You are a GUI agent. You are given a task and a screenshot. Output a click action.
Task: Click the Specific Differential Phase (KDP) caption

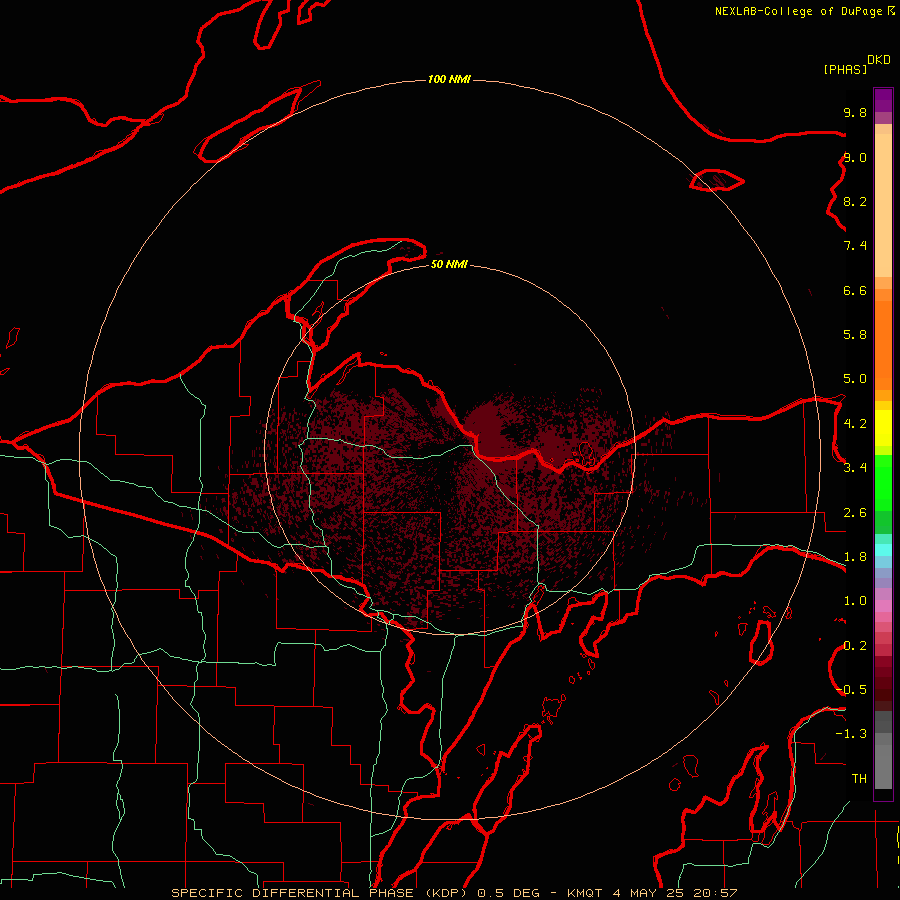coord(454,893)
